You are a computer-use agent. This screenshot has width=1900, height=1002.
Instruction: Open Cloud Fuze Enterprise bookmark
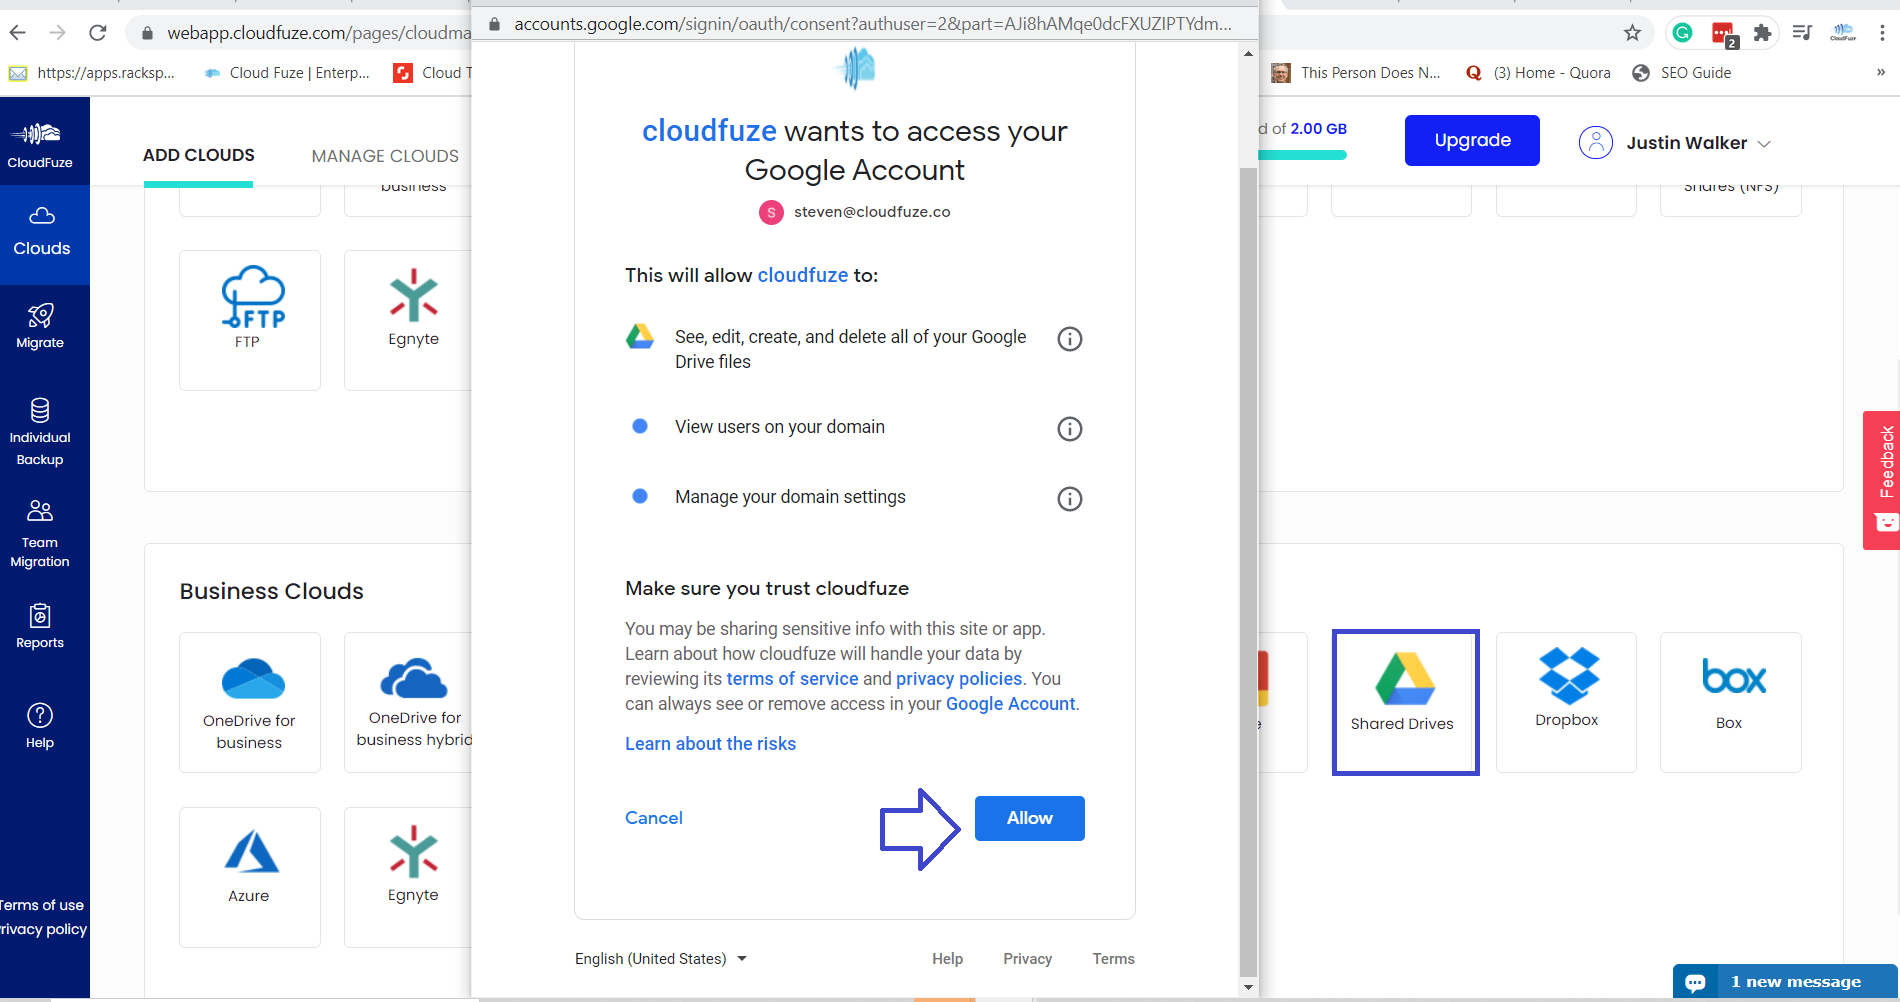pyautogui.click(x=286, y=73)
